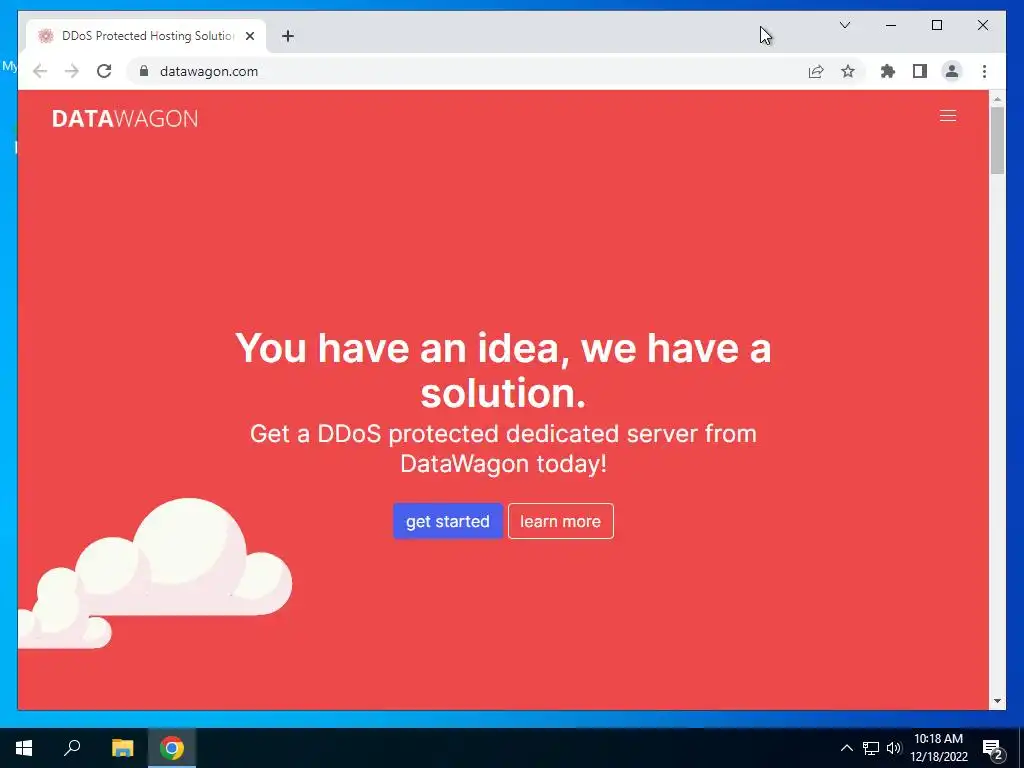Open File Explorer from taskbar
1024x768 pixels.
(x=122, y=748)
